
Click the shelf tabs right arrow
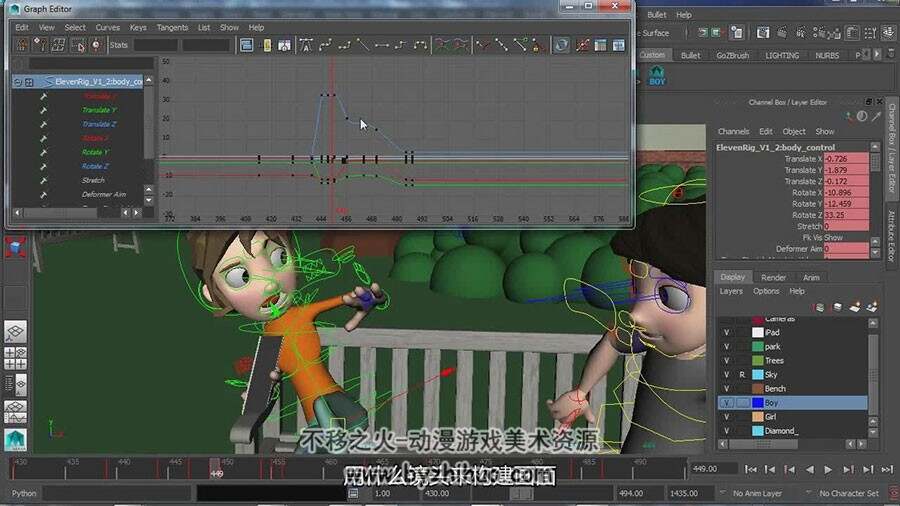point(877,55)
